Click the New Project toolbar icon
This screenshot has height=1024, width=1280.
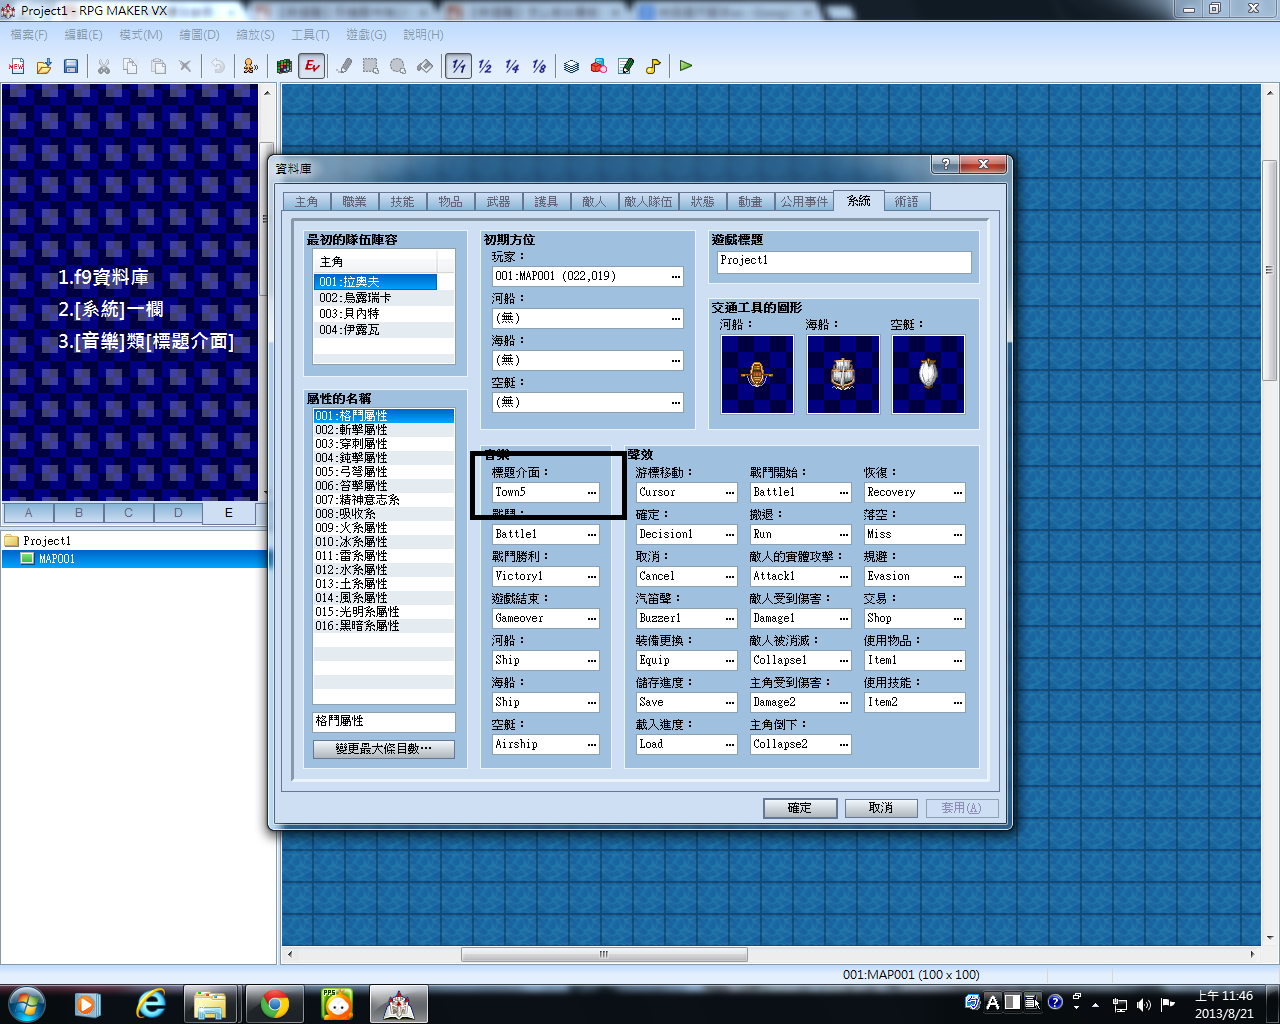[x=17, y=66]
